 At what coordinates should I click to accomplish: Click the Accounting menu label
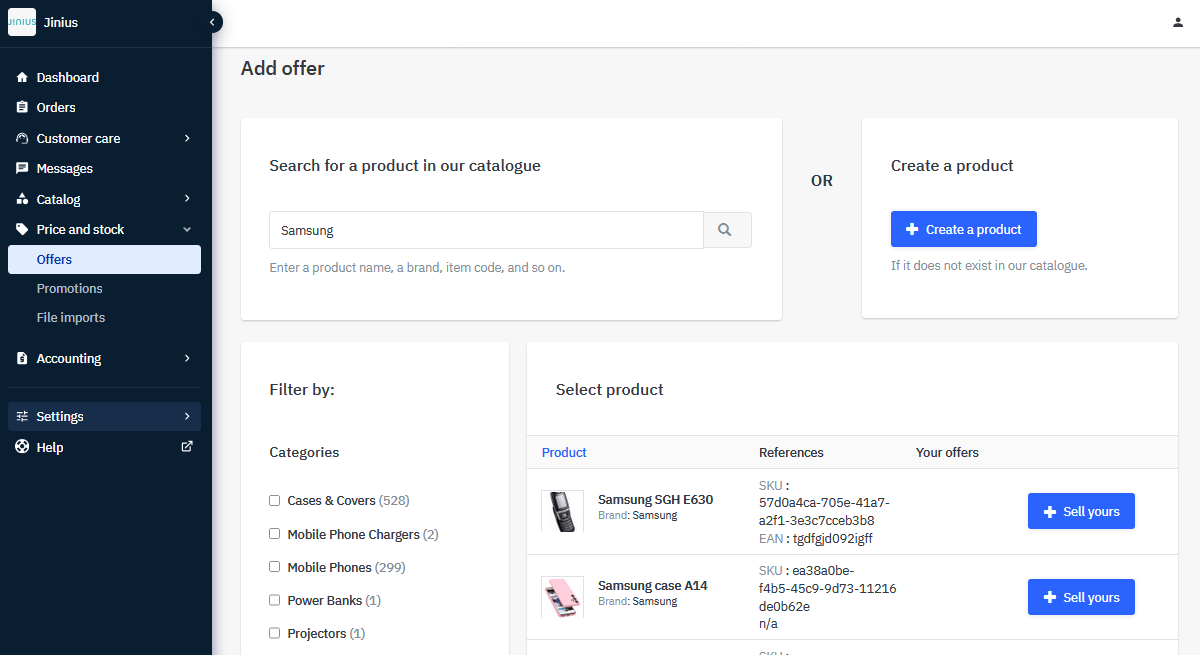(69, 358)
